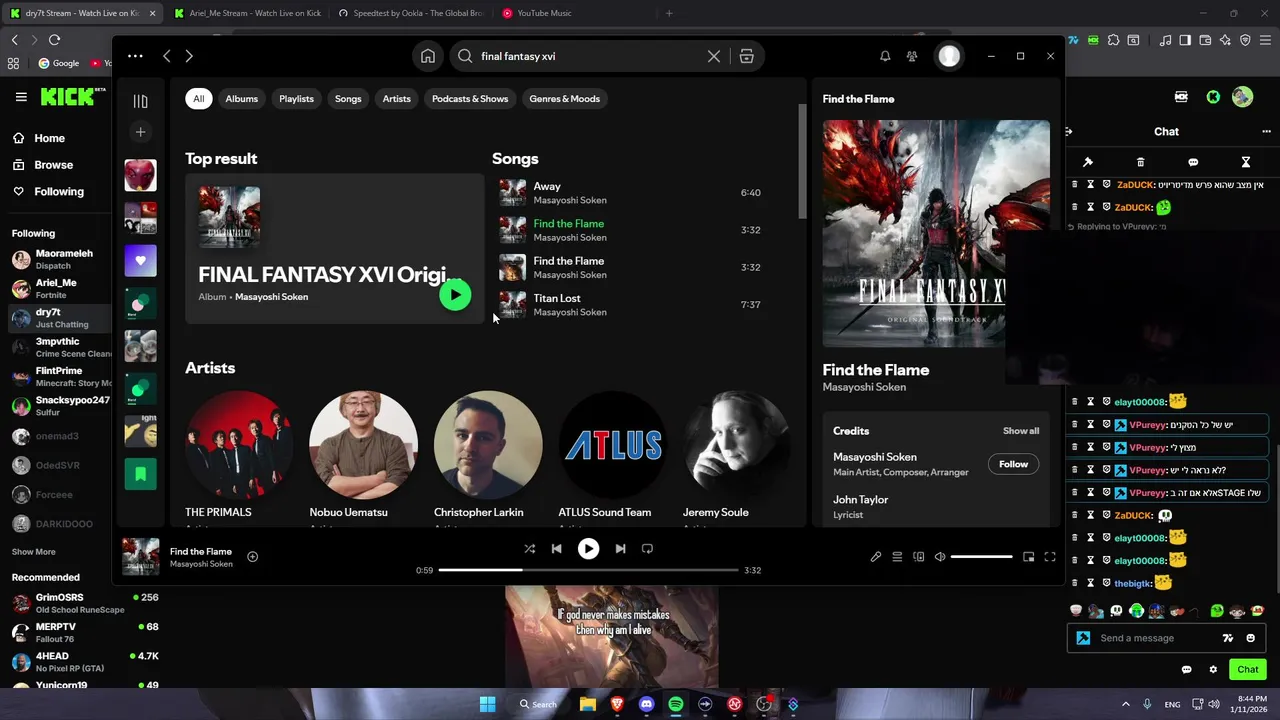Toggle repeat mode
Image resolution: width=1280 pixels, height=720 pixels.
tap(647, 549)
